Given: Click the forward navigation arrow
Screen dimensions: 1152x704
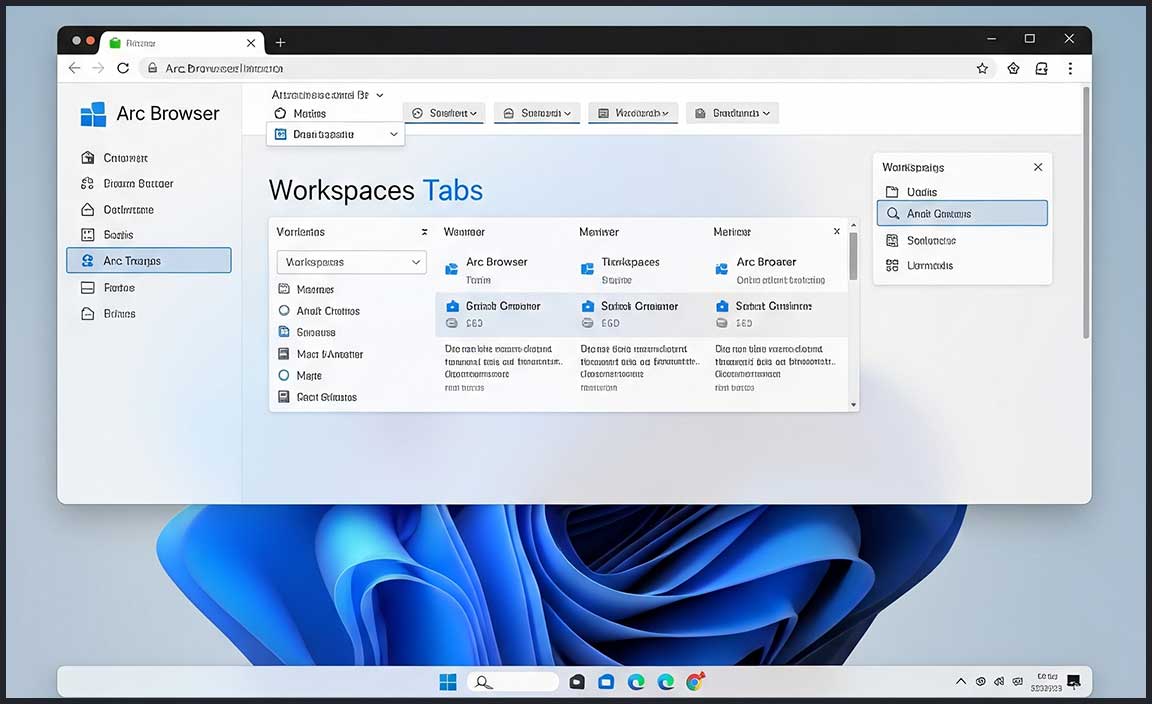Looking at the screenshot, I should pyautogui.click(x=98, y=68).
